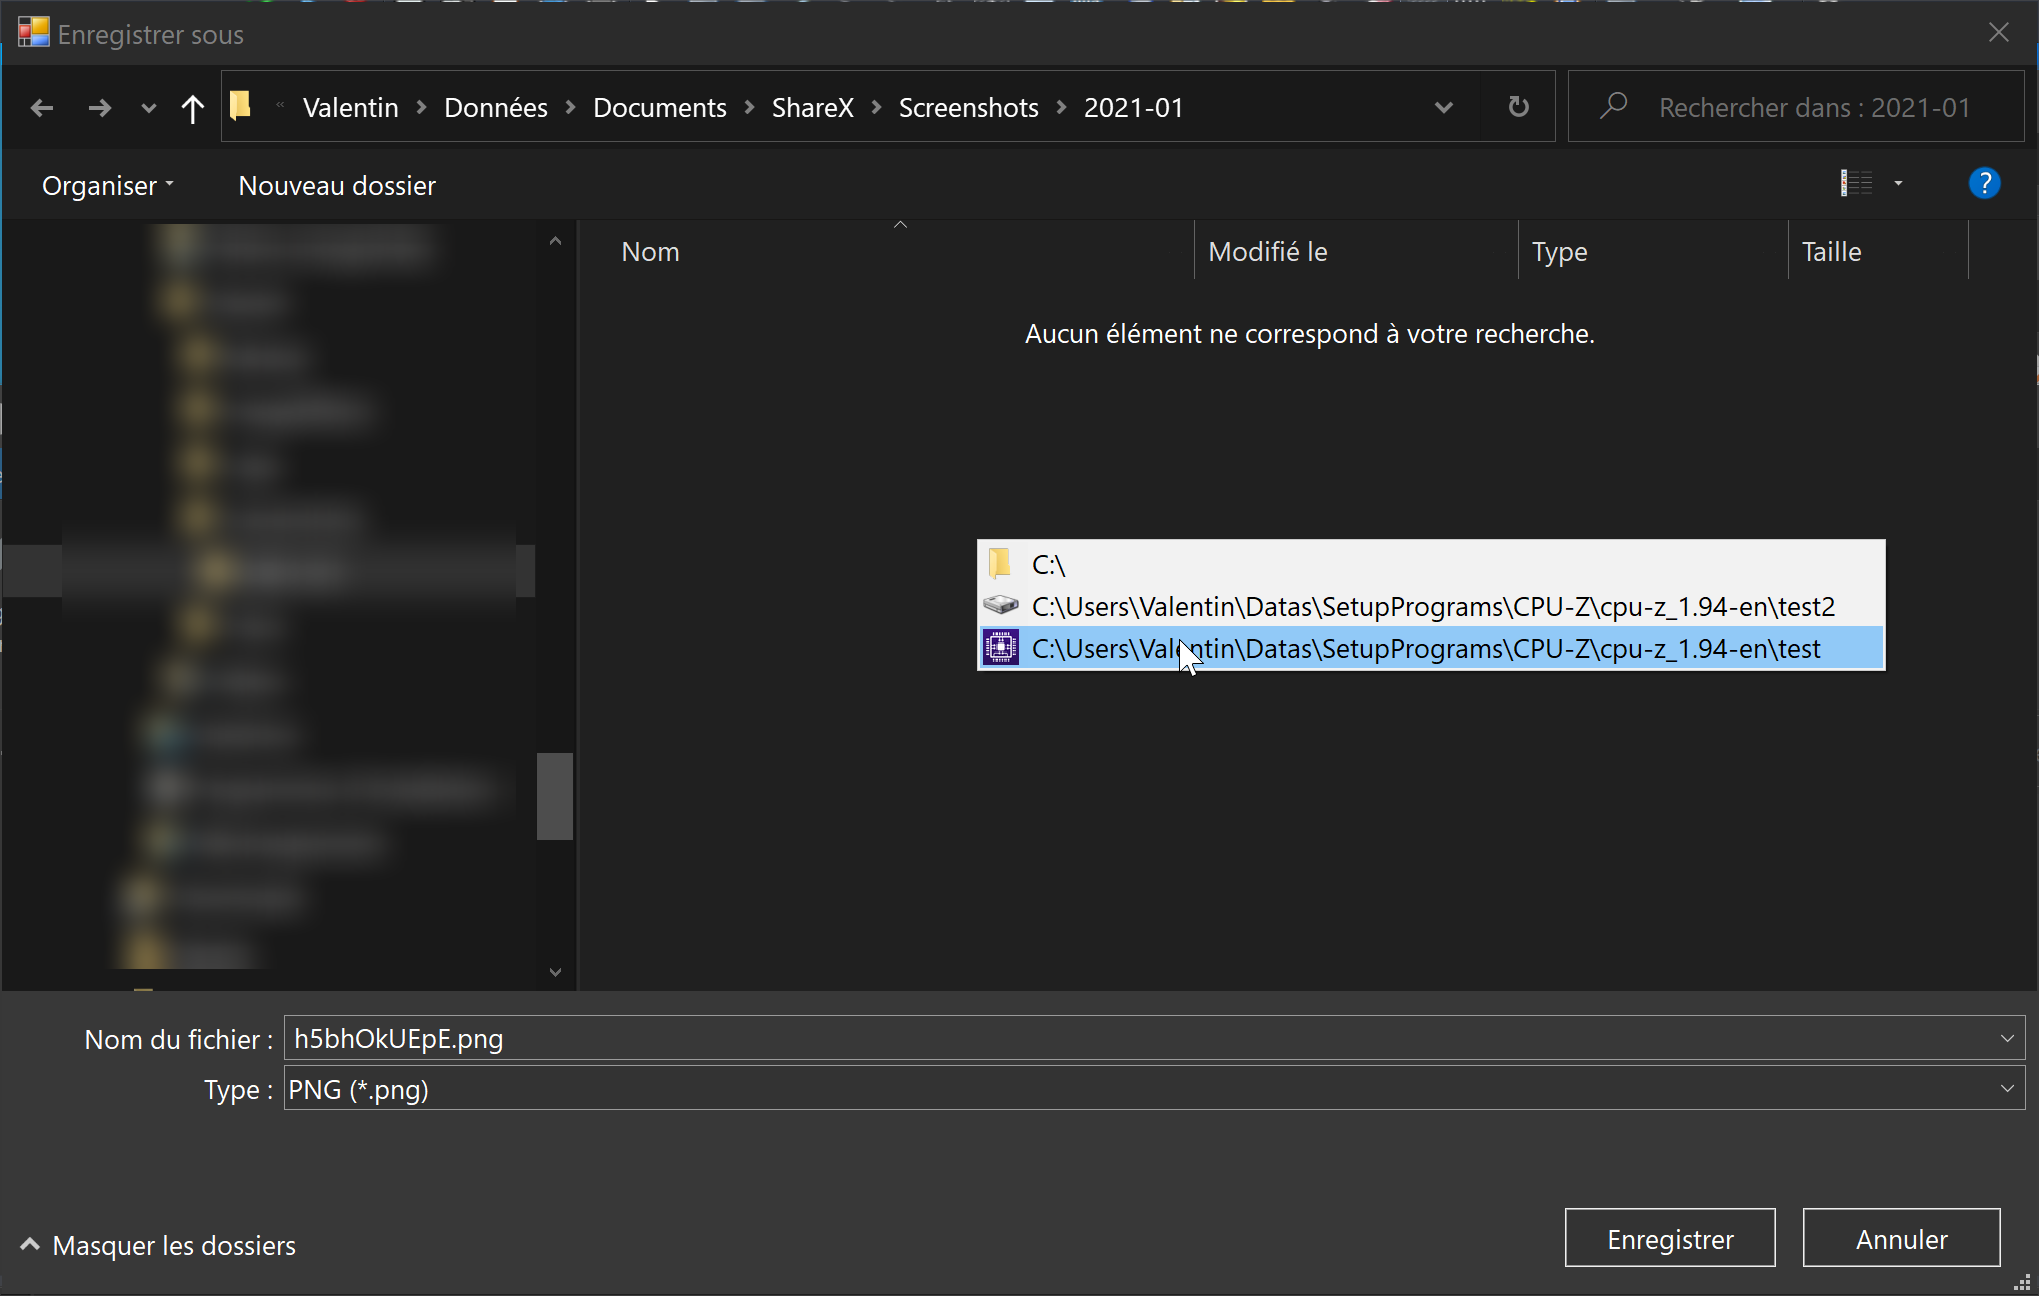Image resolution: width=2039 pixels, height=1296 pixels.
Task: Collapse folders with Masquer les dossiers
Action: 158,1245
